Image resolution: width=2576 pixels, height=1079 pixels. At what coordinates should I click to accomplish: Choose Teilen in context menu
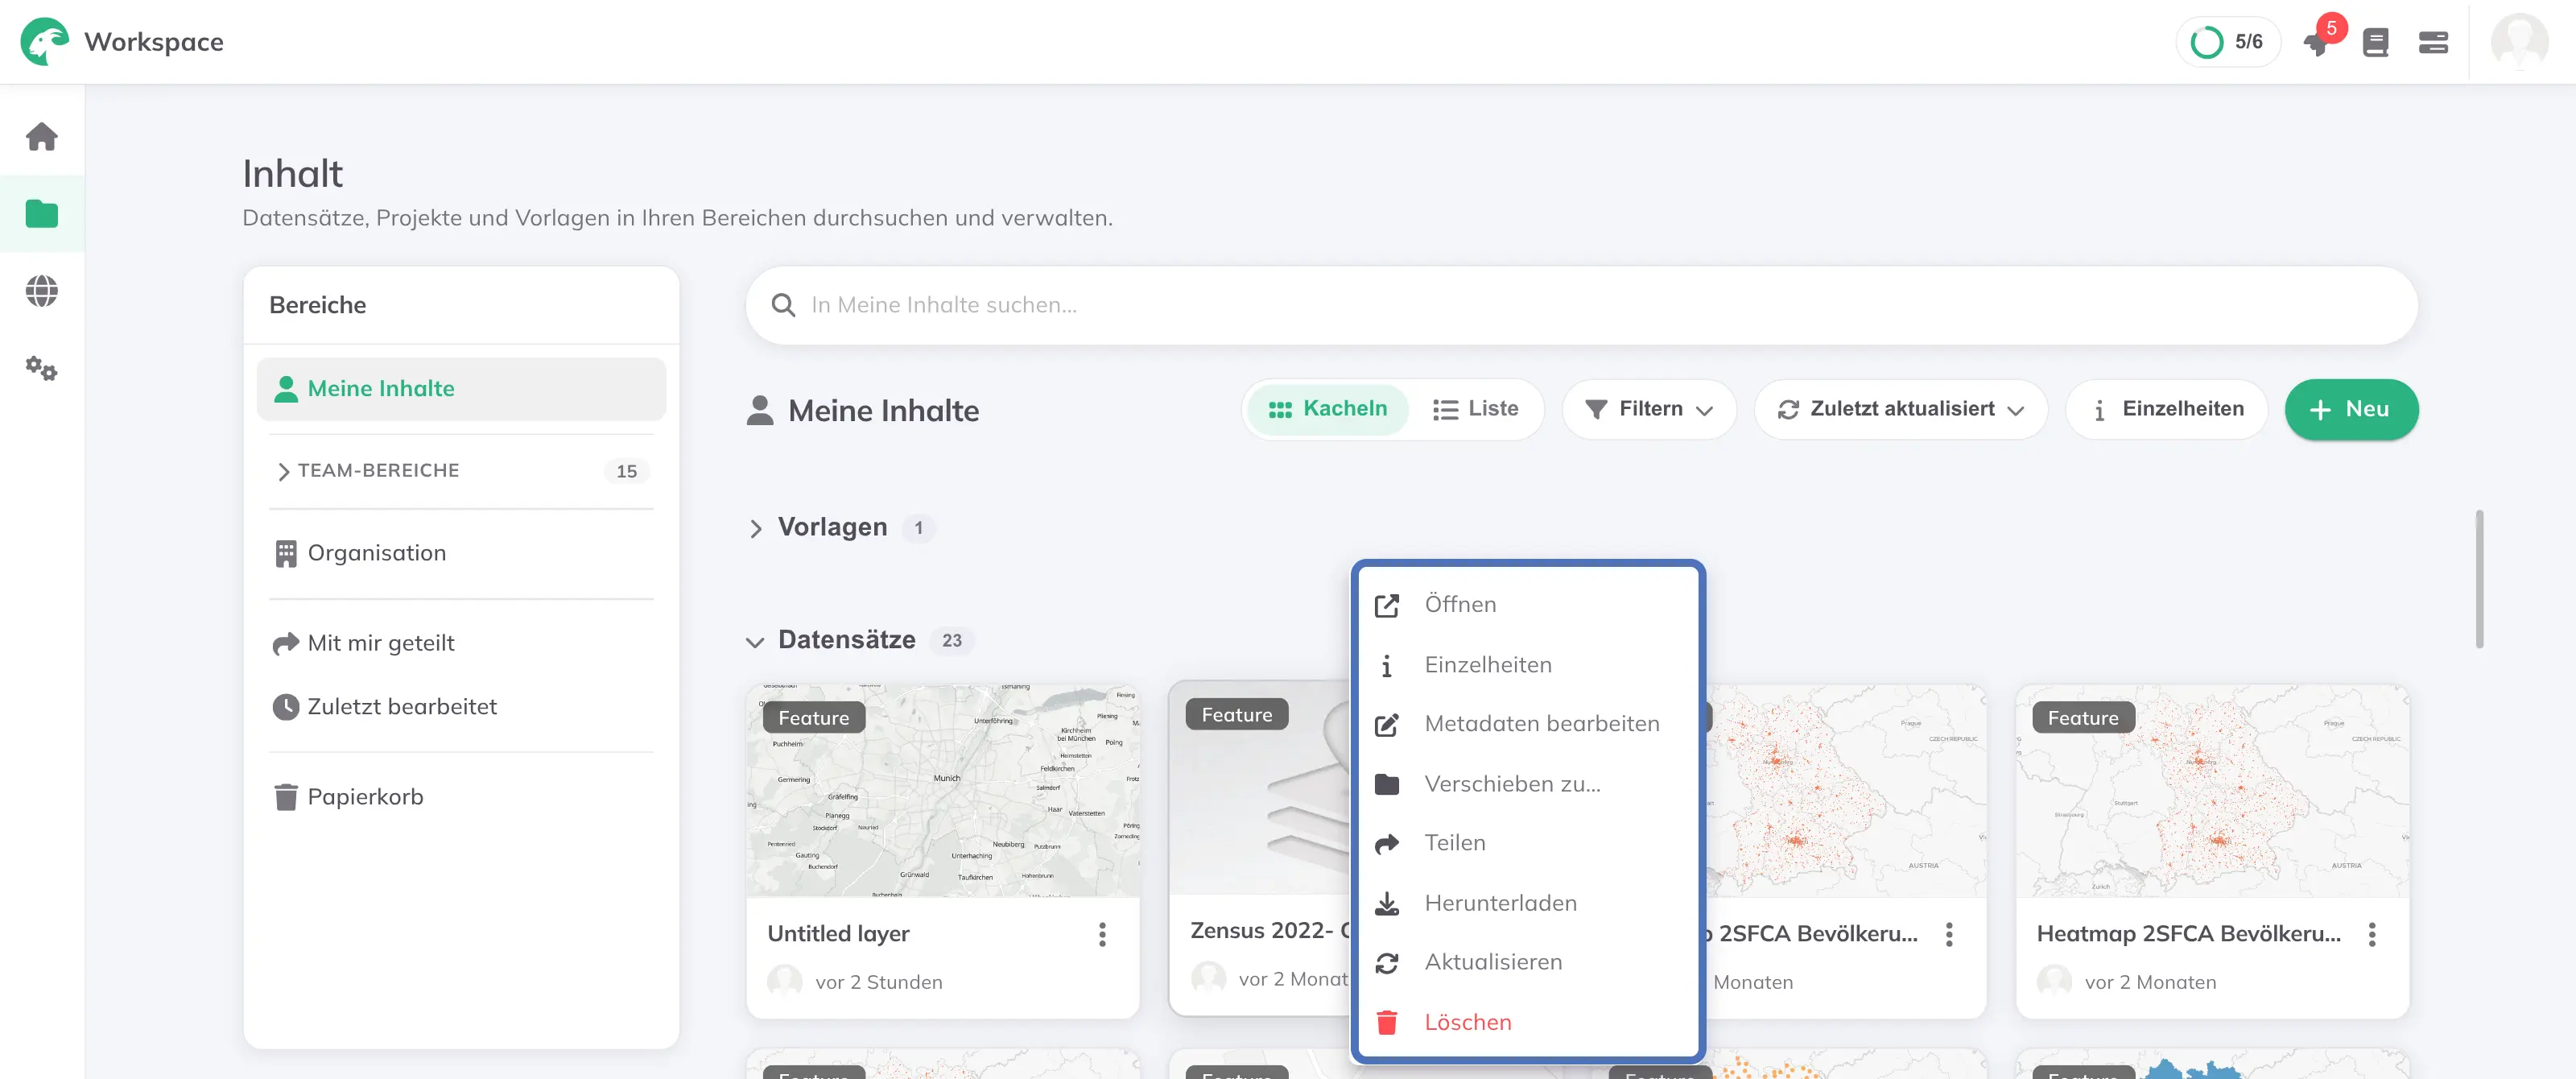(1527, 843)
